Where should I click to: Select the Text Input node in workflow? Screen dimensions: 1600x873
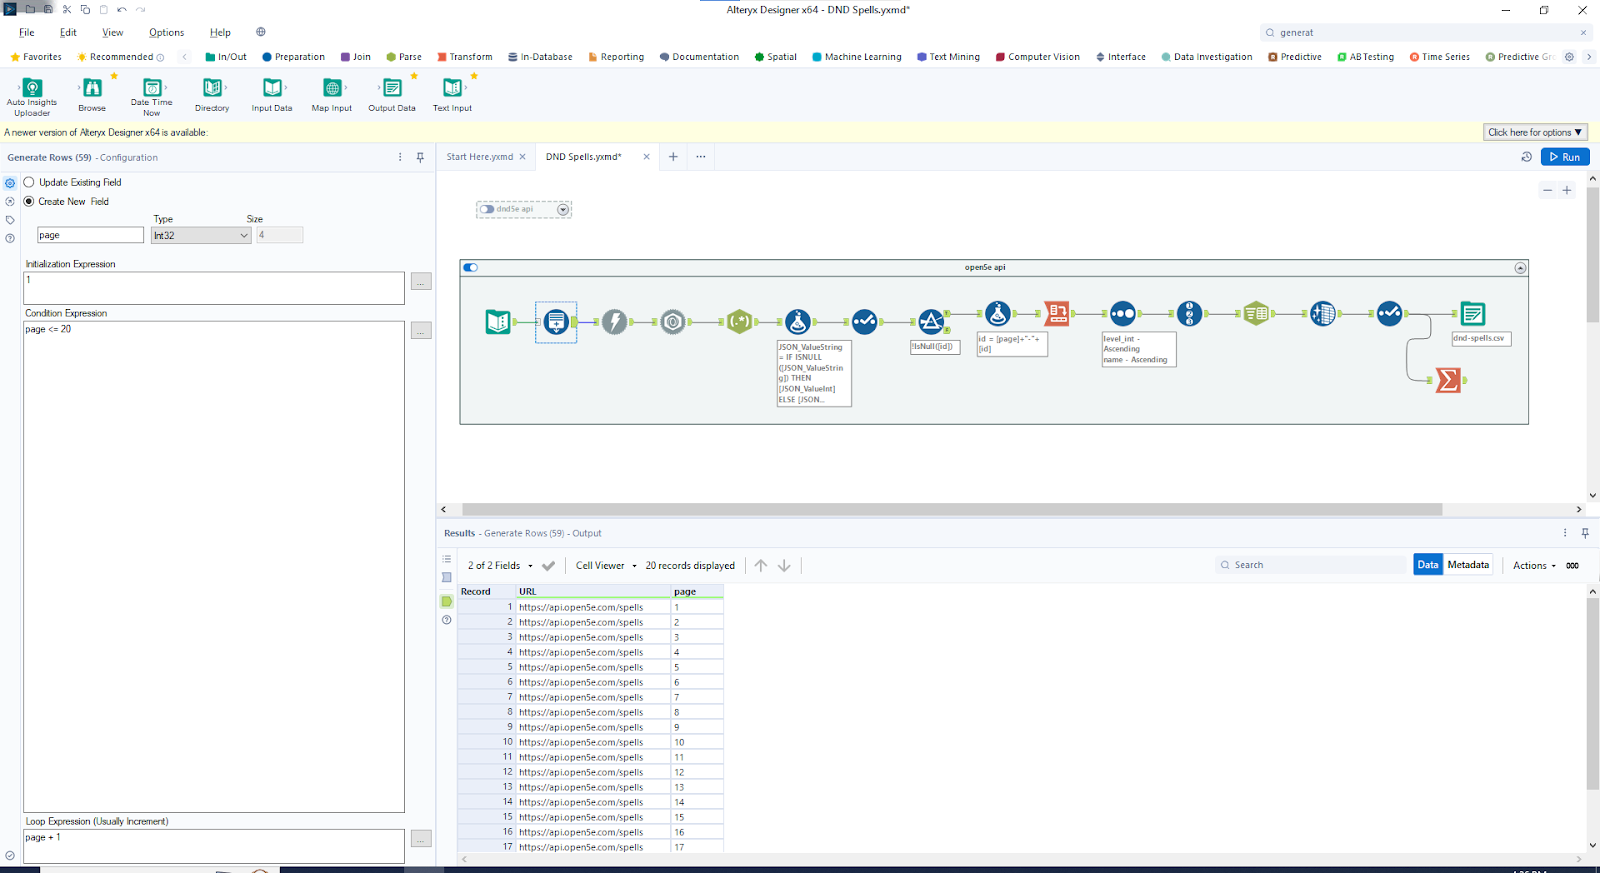click(497, 321)
